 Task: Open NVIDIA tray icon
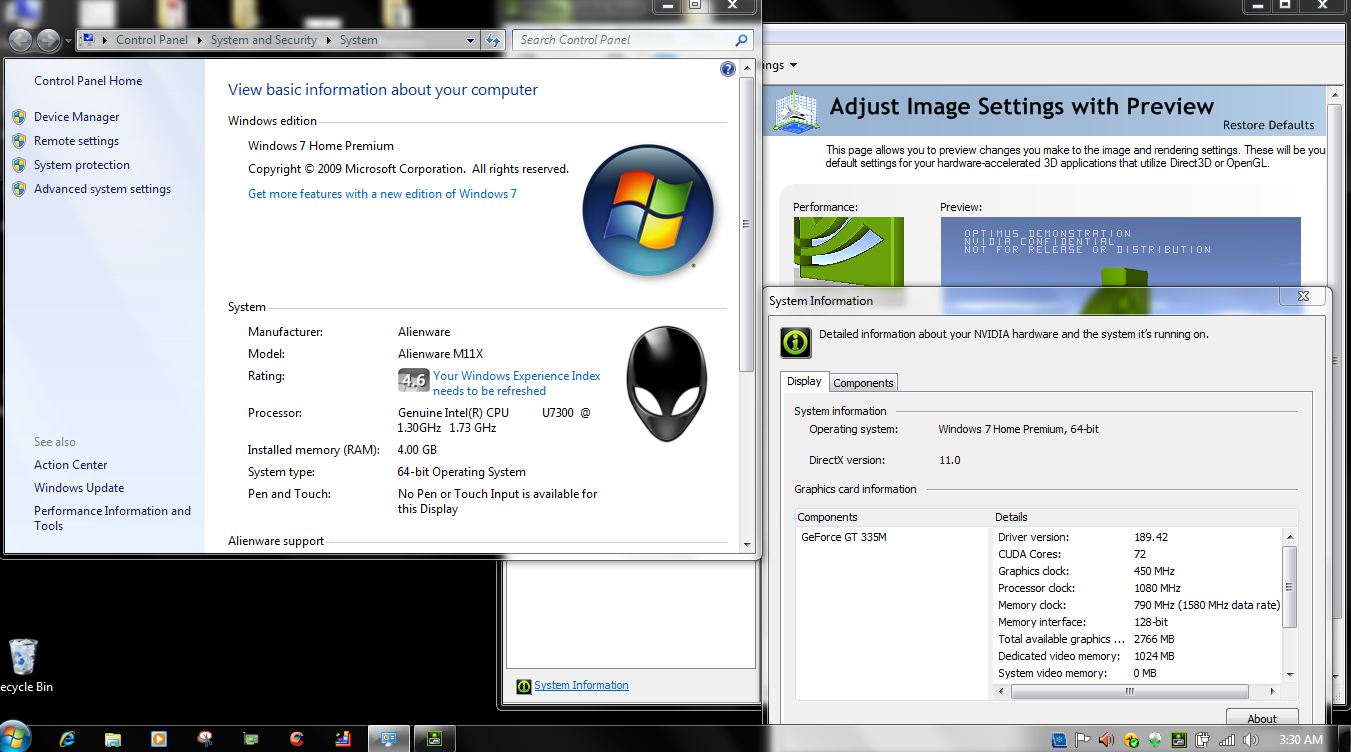[x=1179, y=741]
